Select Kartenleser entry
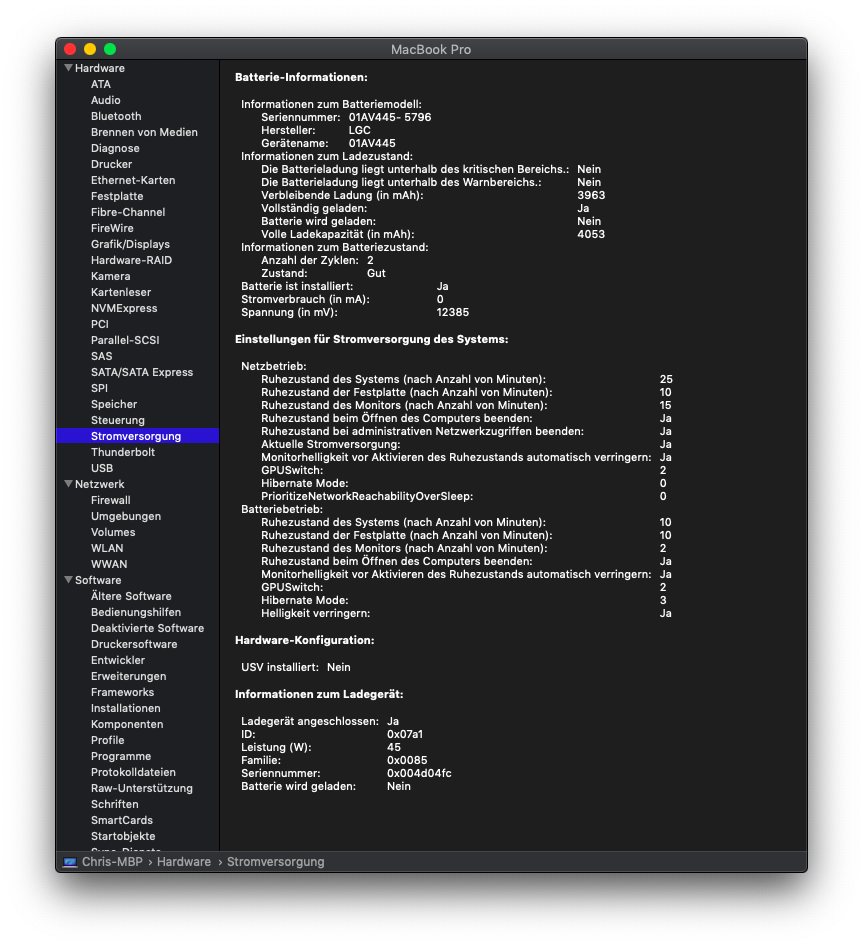The width and height of the screenshot is (863, 946). [x=121, y=292]
